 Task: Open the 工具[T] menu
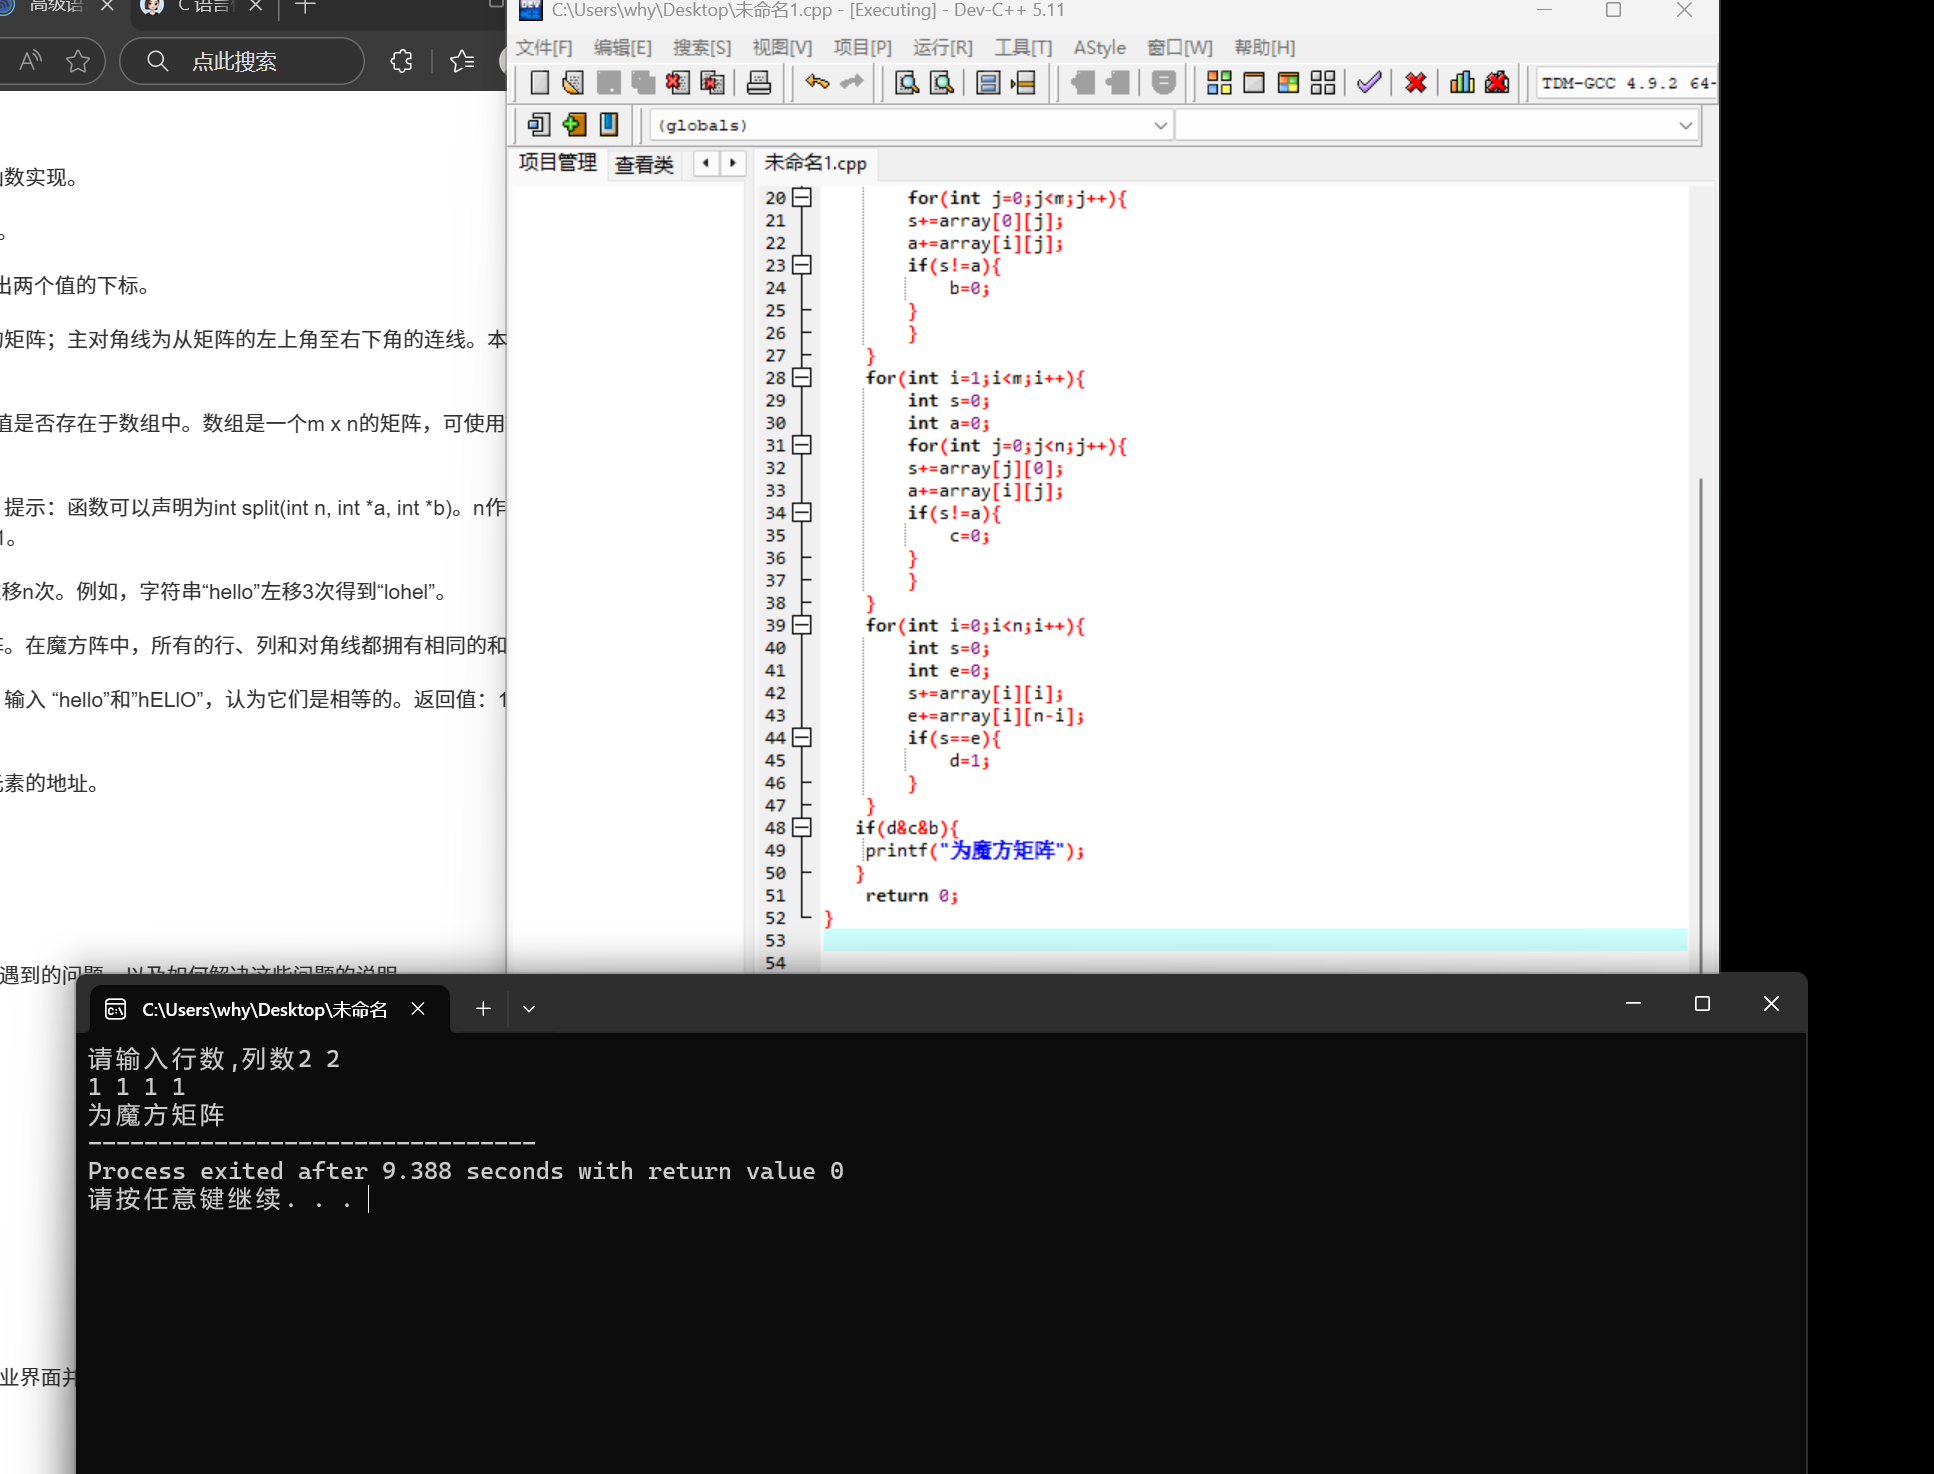[1022, 47]
